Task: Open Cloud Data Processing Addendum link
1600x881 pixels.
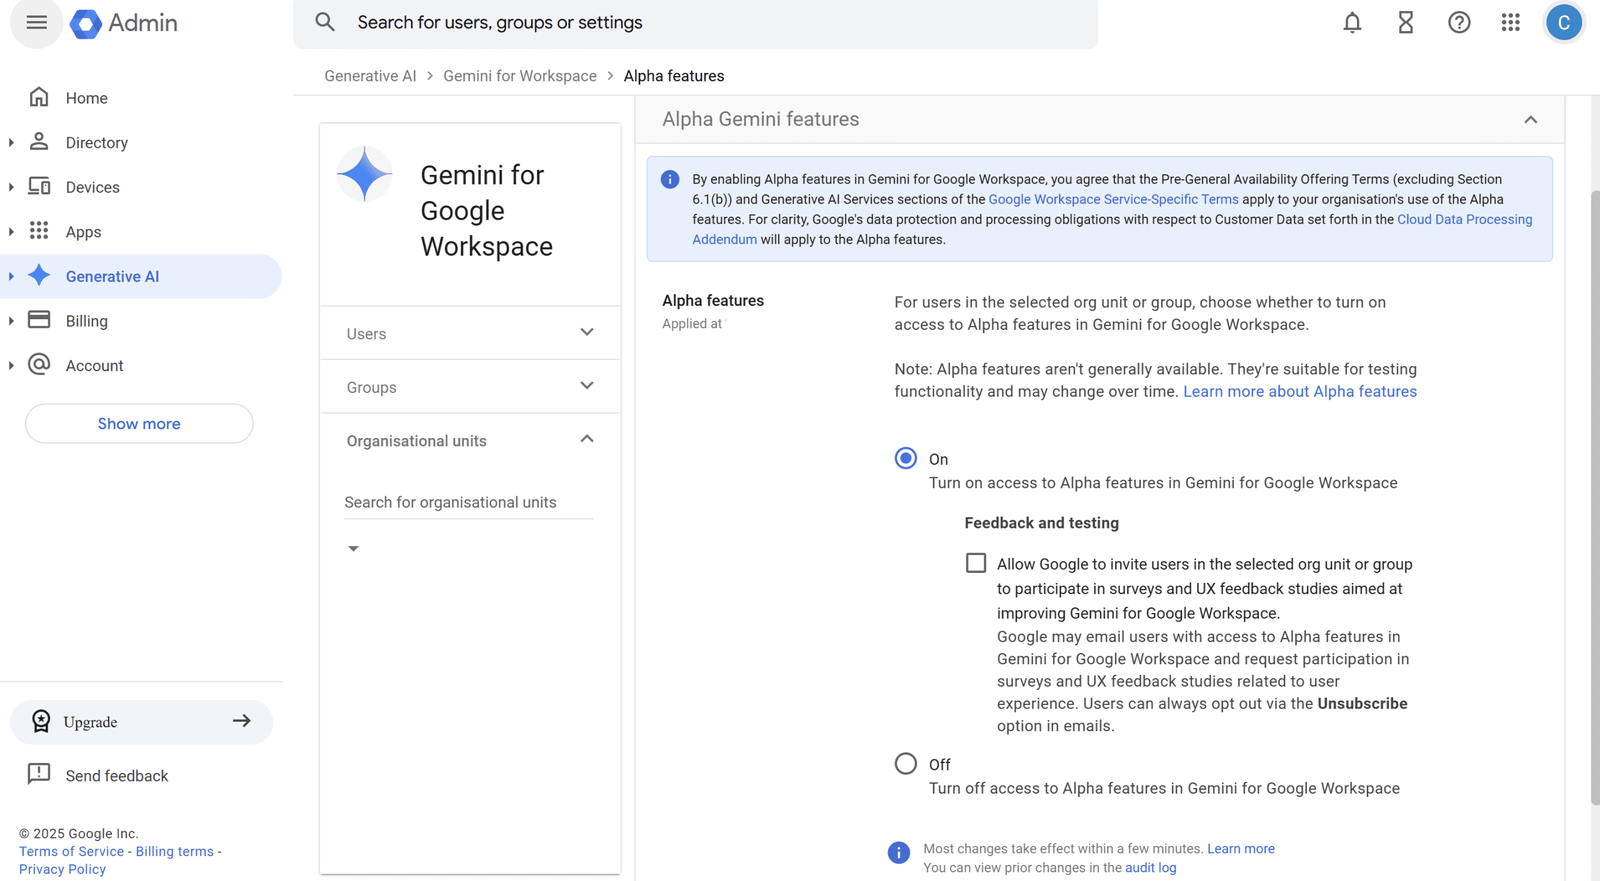Action: coord(1464,219)
